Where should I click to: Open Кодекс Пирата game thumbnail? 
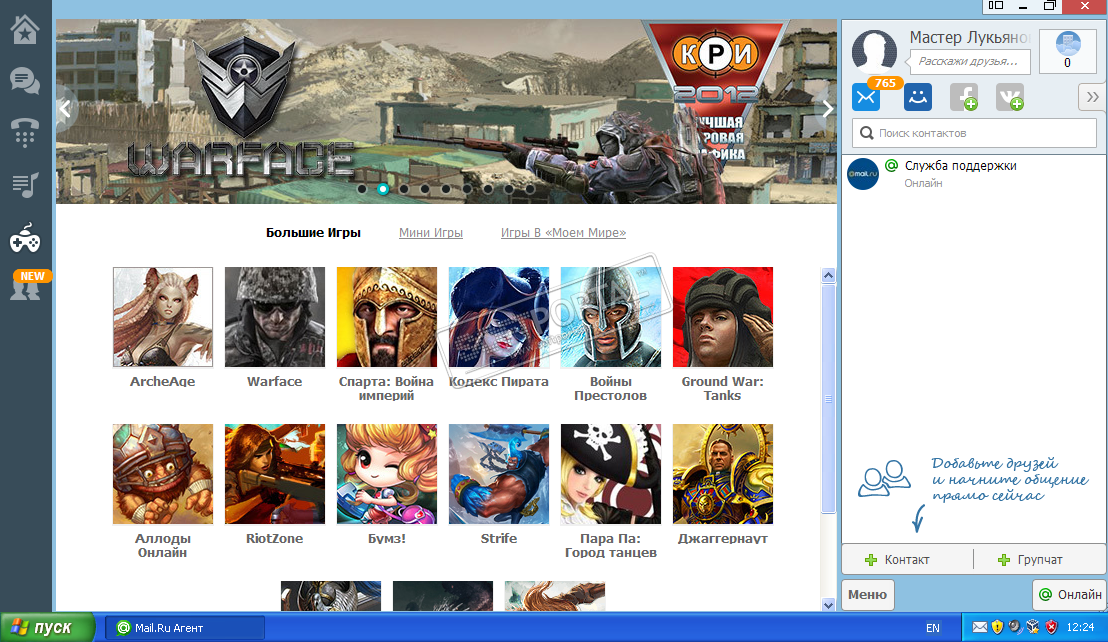(499, 317)
